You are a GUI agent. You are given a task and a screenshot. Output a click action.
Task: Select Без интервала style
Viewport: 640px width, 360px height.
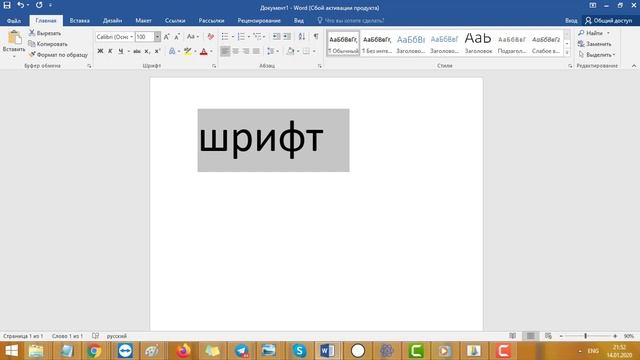pyautogui.click(x=377, y=44)
